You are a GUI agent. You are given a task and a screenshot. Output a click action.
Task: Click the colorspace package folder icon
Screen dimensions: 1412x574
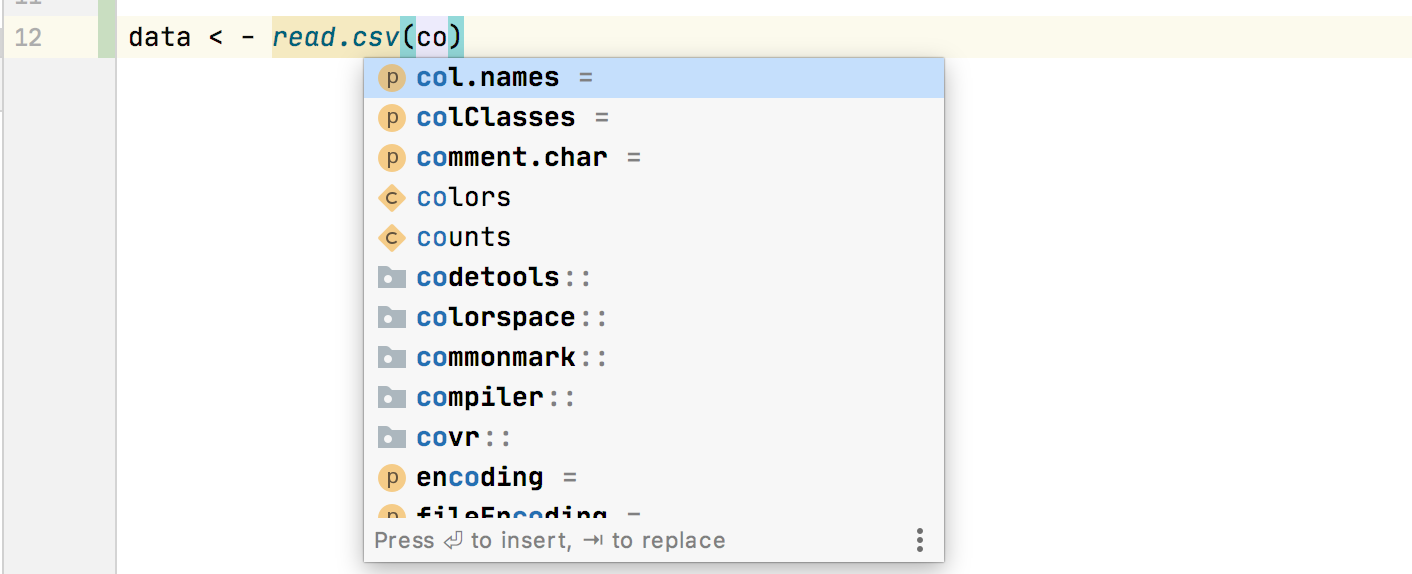pos(391,318)
